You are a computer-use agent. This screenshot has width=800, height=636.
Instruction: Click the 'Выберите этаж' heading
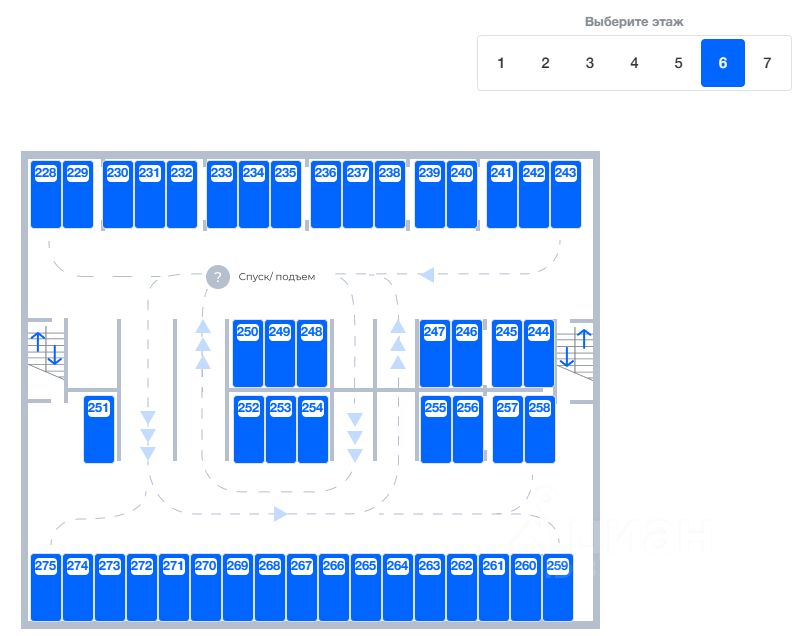click(634, 22)
